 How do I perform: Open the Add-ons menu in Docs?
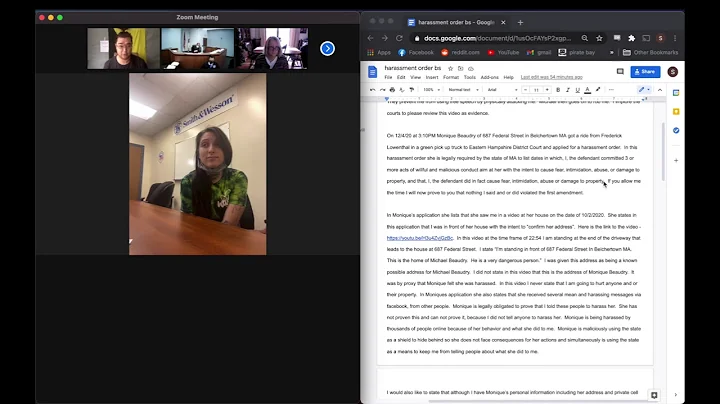coord(489,77)
